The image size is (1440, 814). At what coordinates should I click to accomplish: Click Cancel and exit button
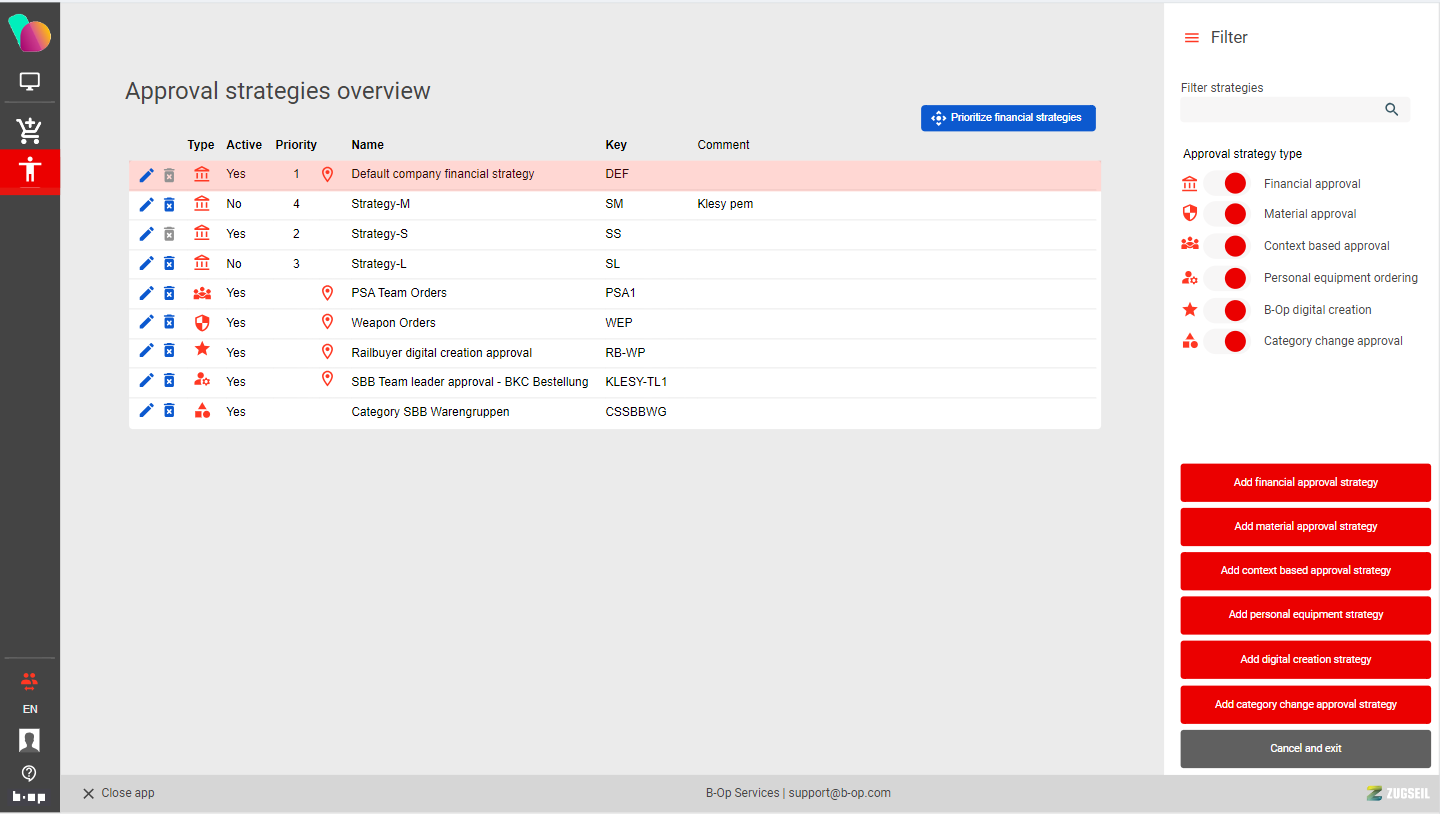[1305, 748]
